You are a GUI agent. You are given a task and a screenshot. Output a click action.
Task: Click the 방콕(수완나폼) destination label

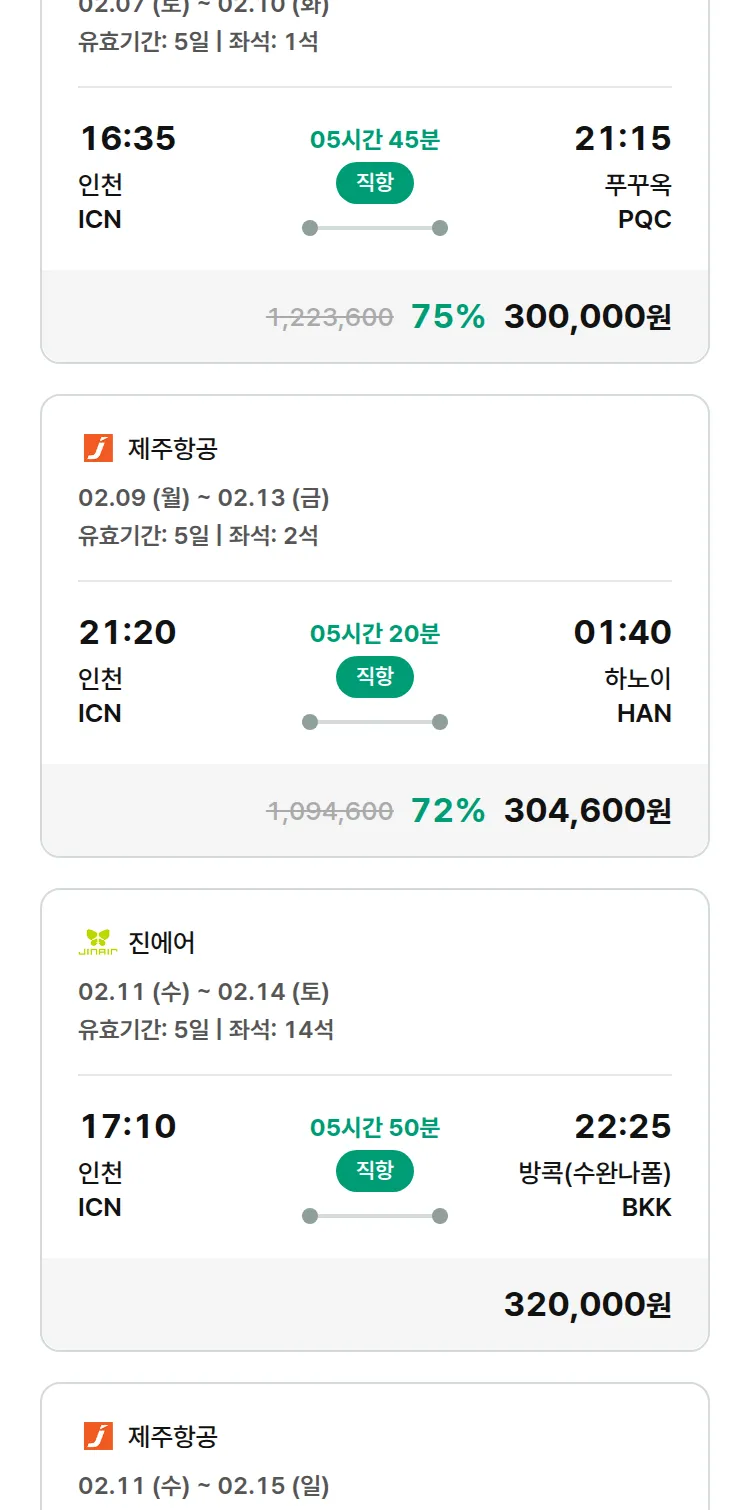coord(595,1173)
